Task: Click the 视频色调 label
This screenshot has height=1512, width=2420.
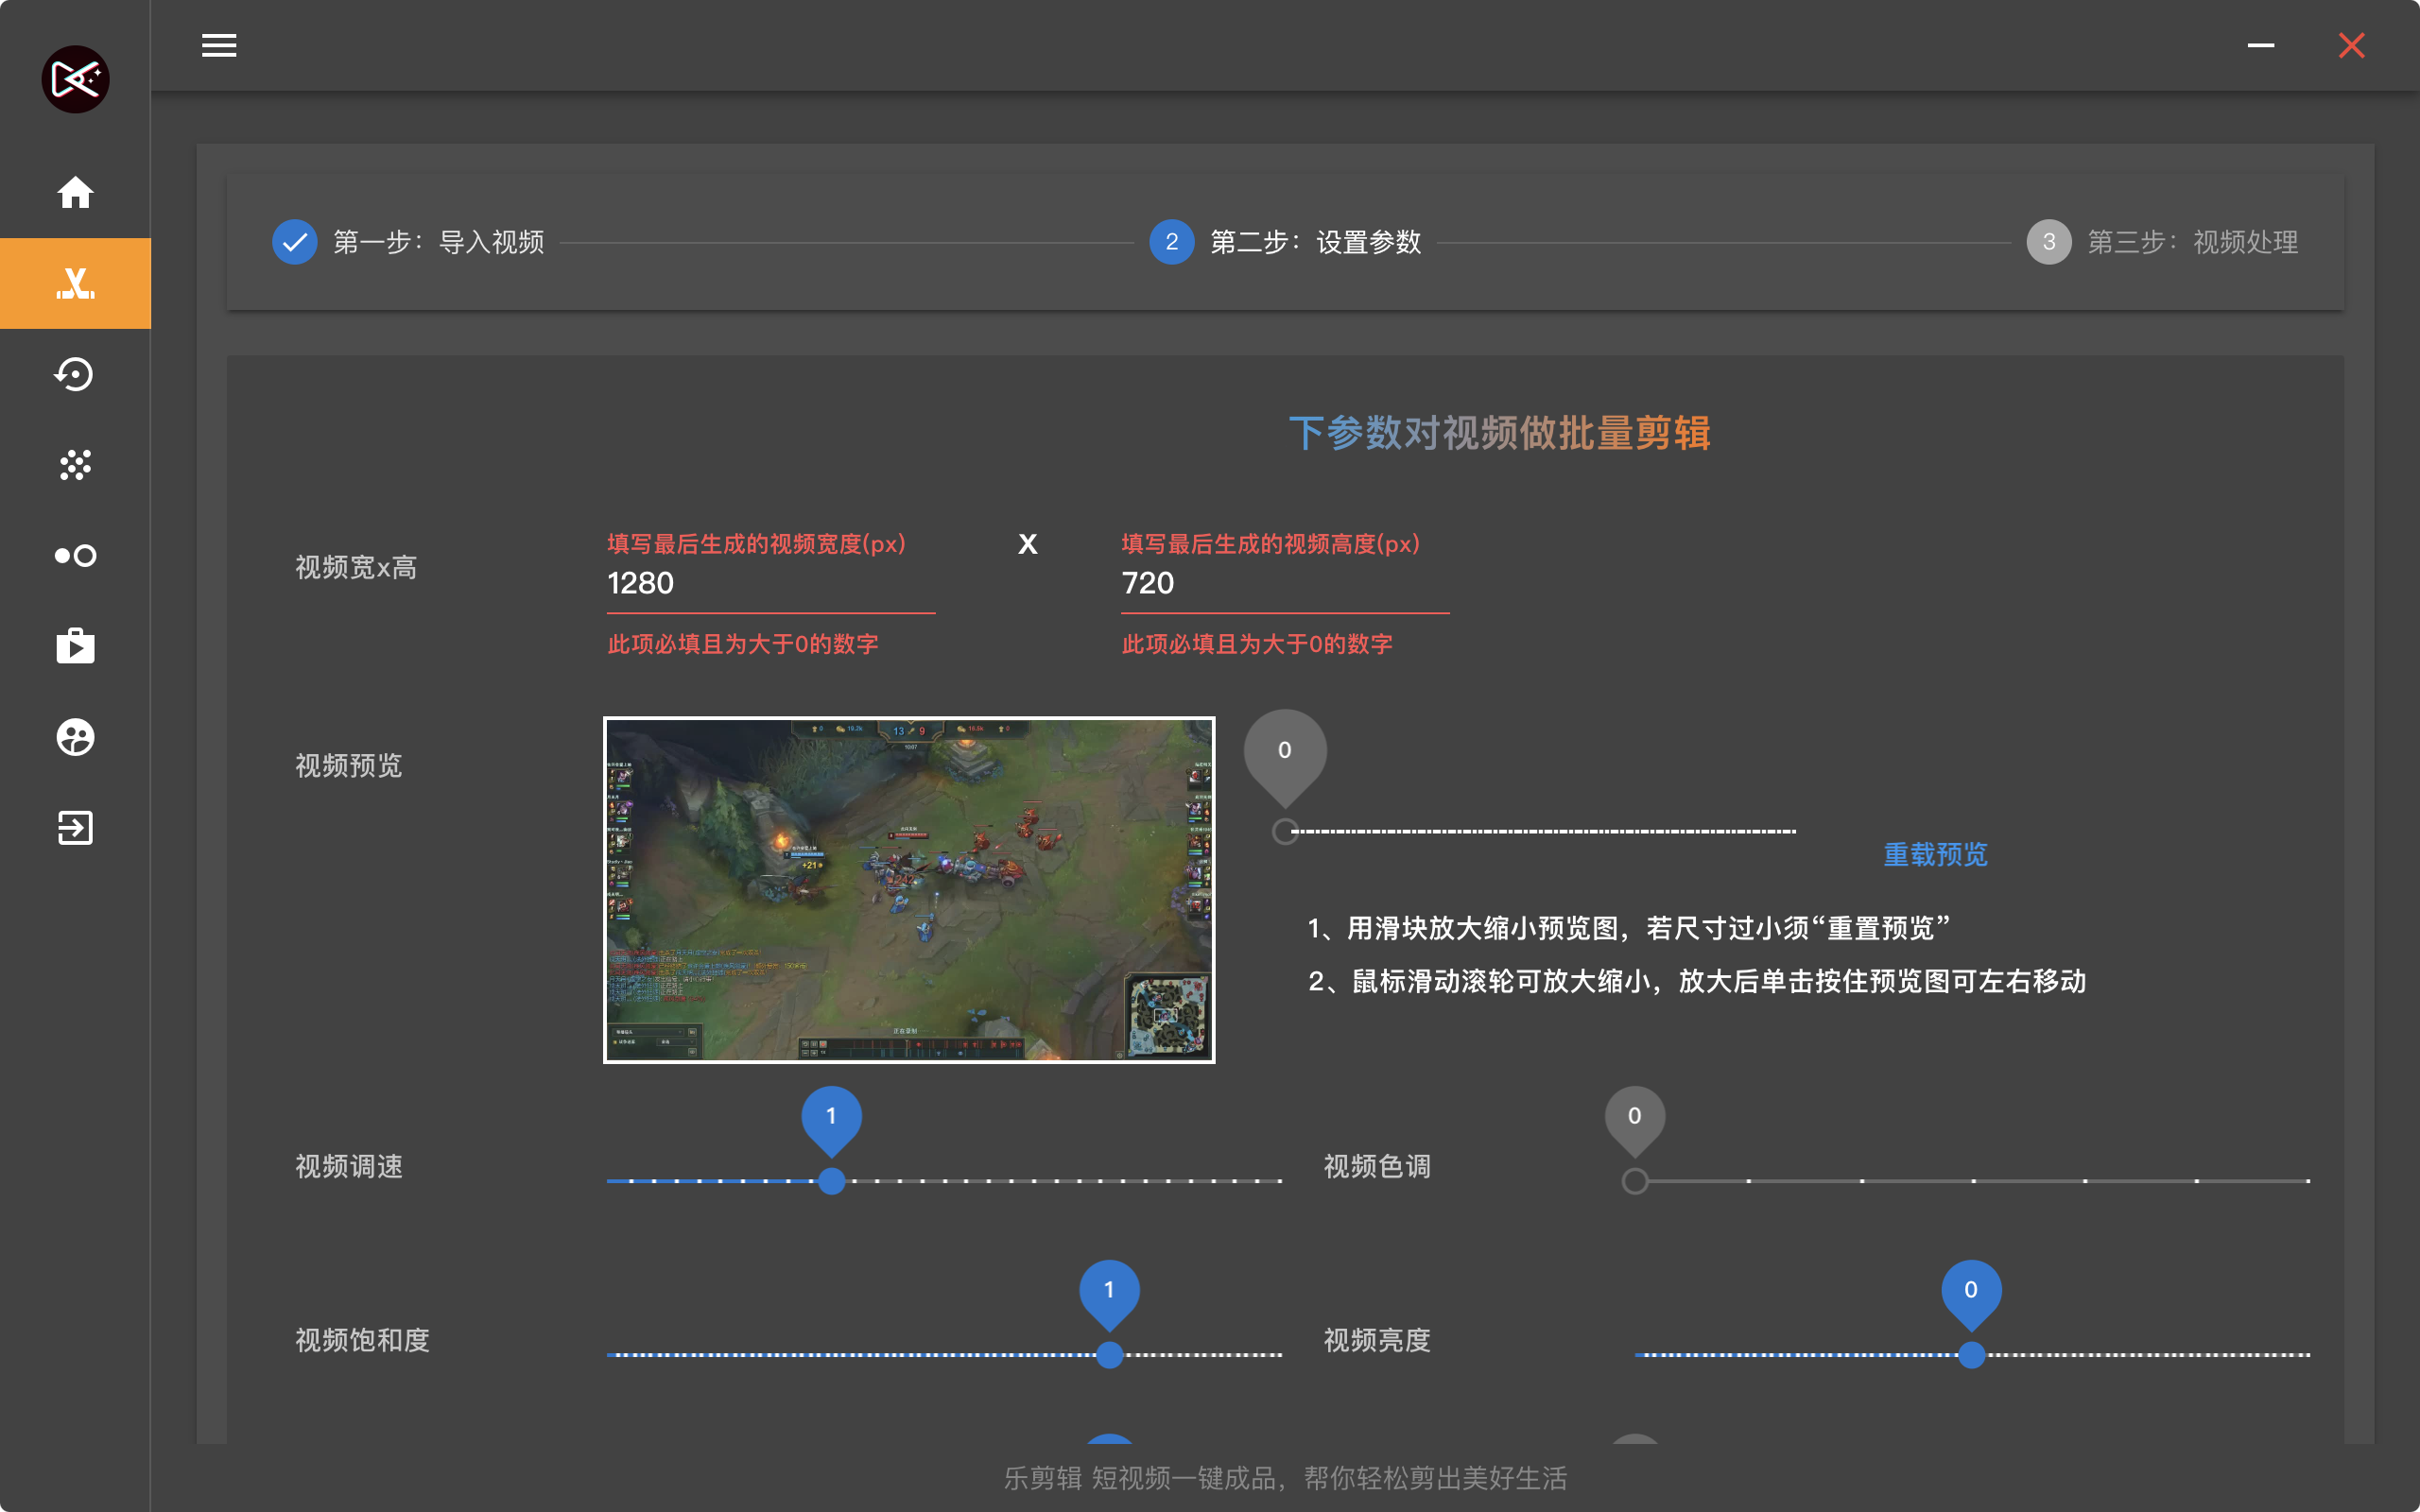Action: coord(1377,1167)
